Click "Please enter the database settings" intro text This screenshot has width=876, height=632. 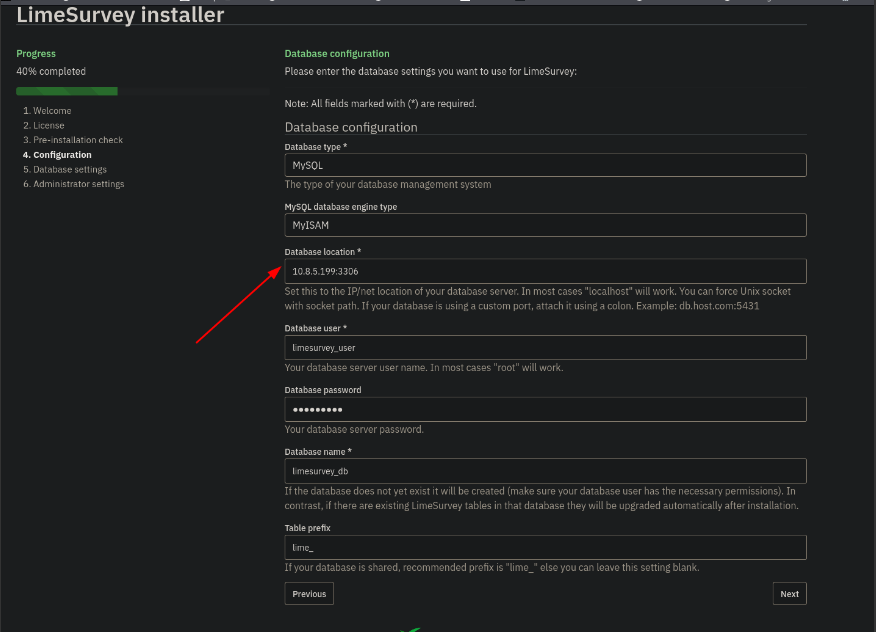tap(431, 72)
